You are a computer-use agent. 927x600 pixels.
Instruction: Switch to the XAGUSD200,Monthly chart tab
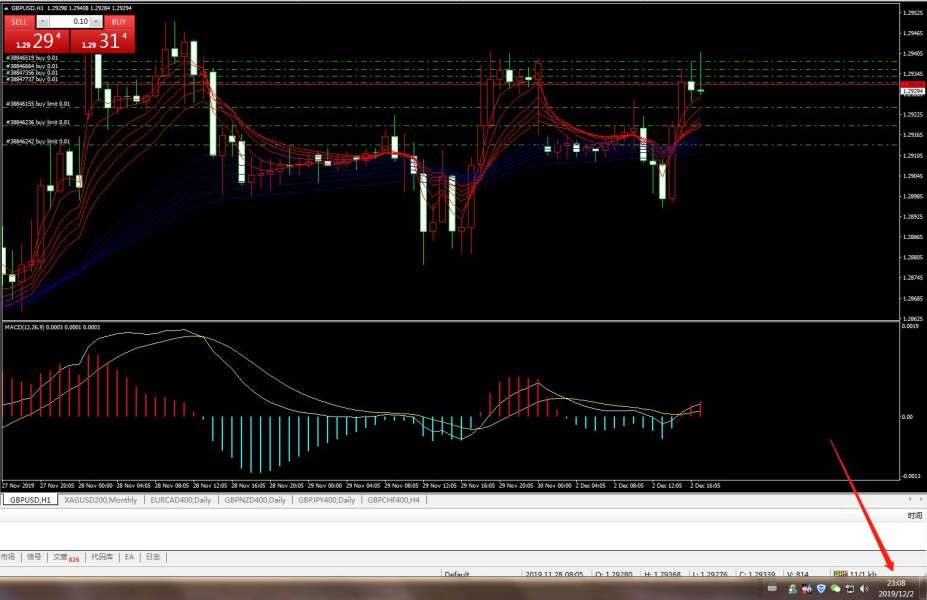click(101, 499)
